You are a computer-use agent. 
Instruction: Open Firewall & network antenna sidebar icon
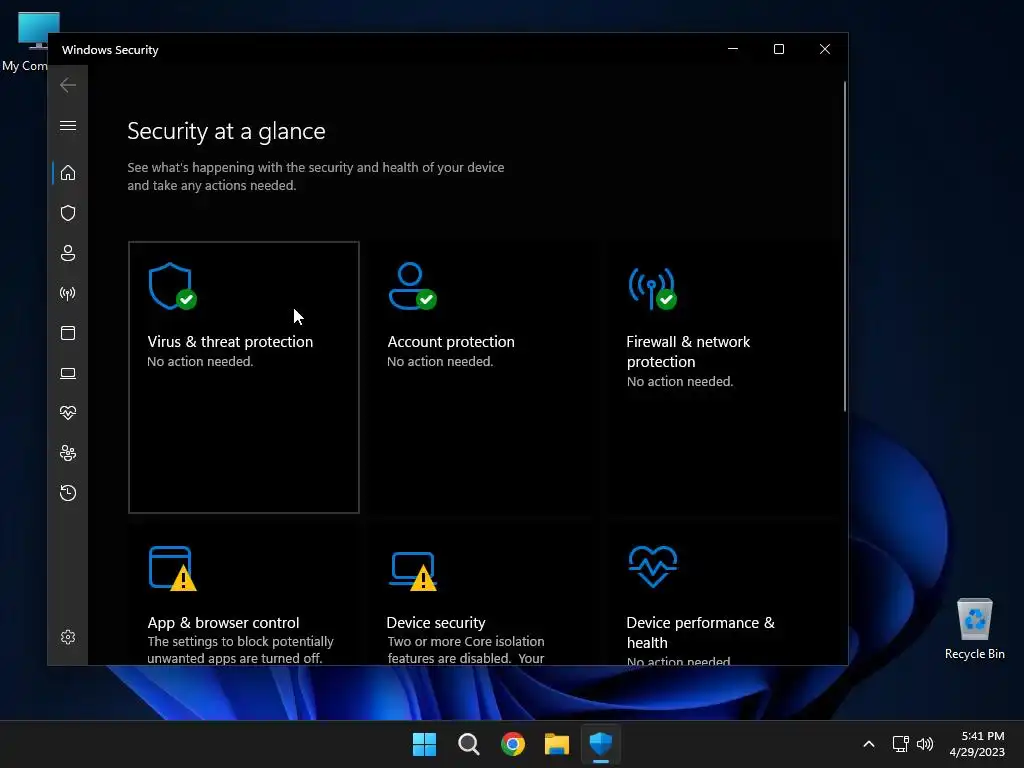click(x=68, y=293)
